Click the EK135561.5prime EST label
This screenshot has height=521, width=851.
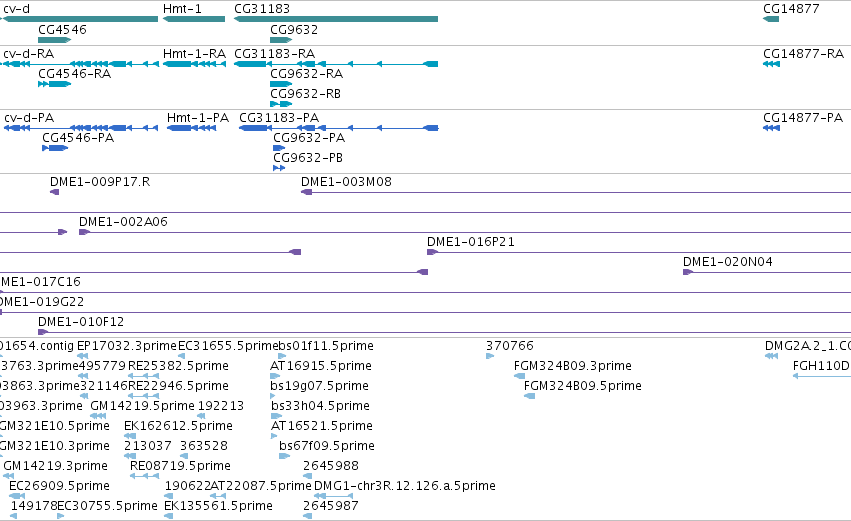[218, 506]
